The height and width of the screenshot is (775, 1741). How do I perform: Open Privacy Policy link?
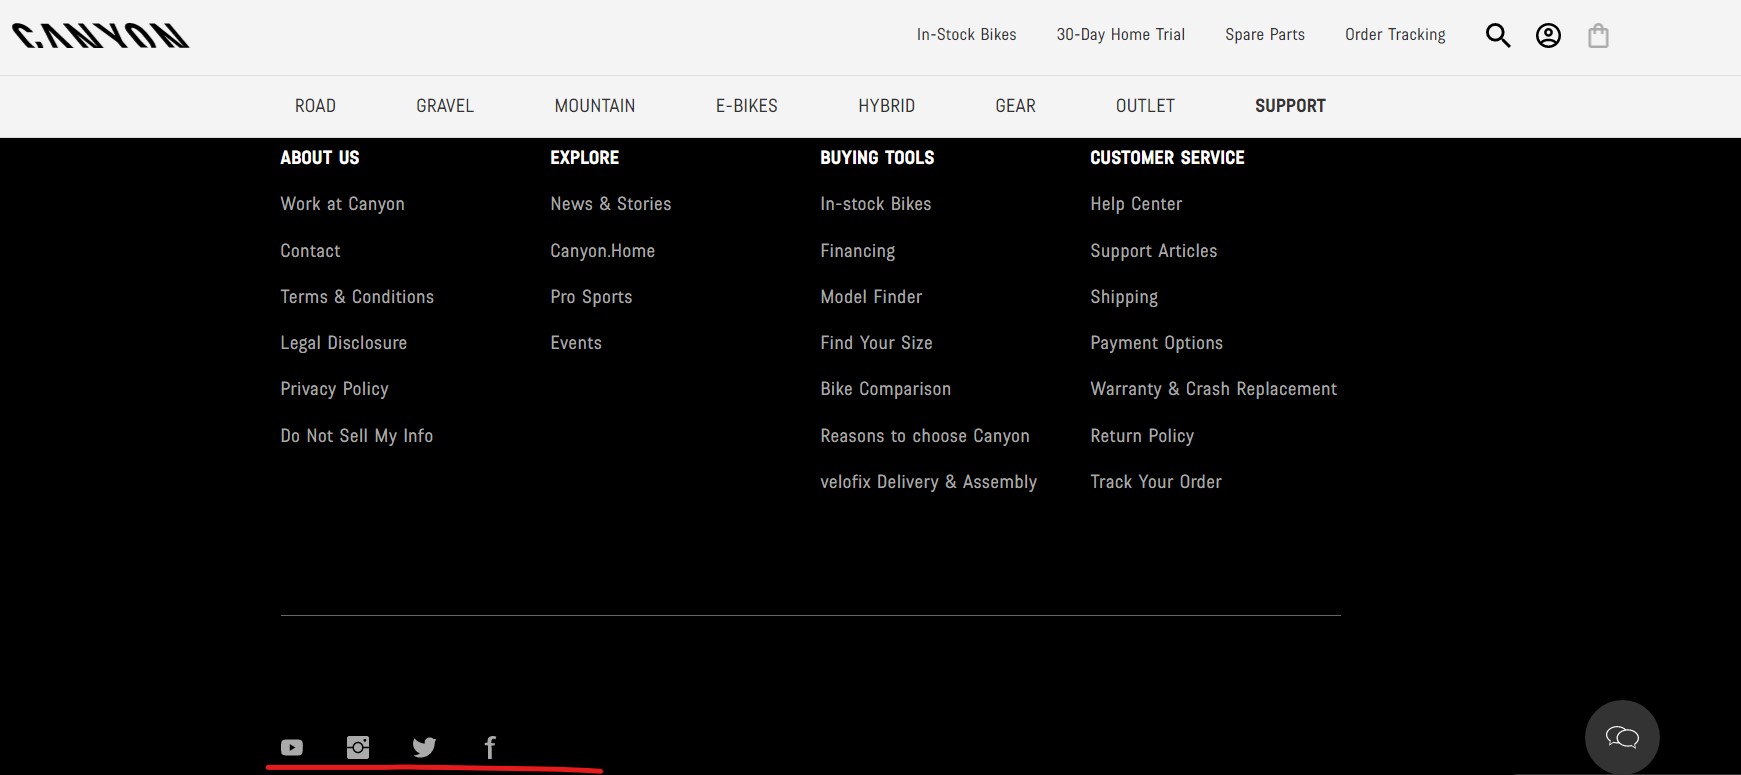click(x=334, y=389)
